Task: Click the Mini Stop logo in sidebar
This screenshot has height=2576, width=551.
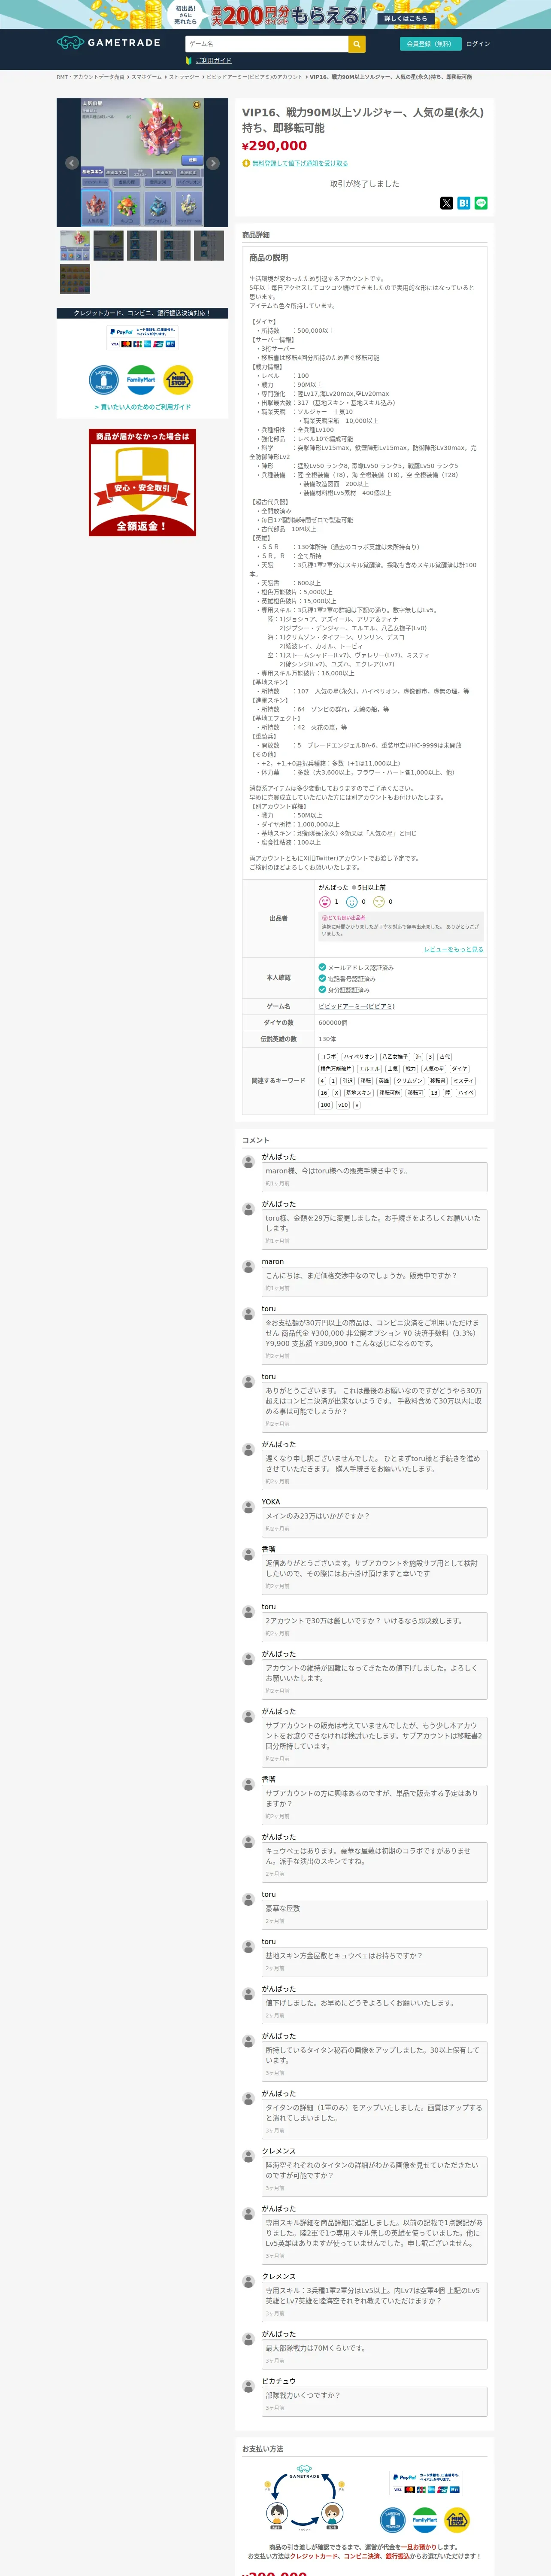Action: tap(178, 379)
